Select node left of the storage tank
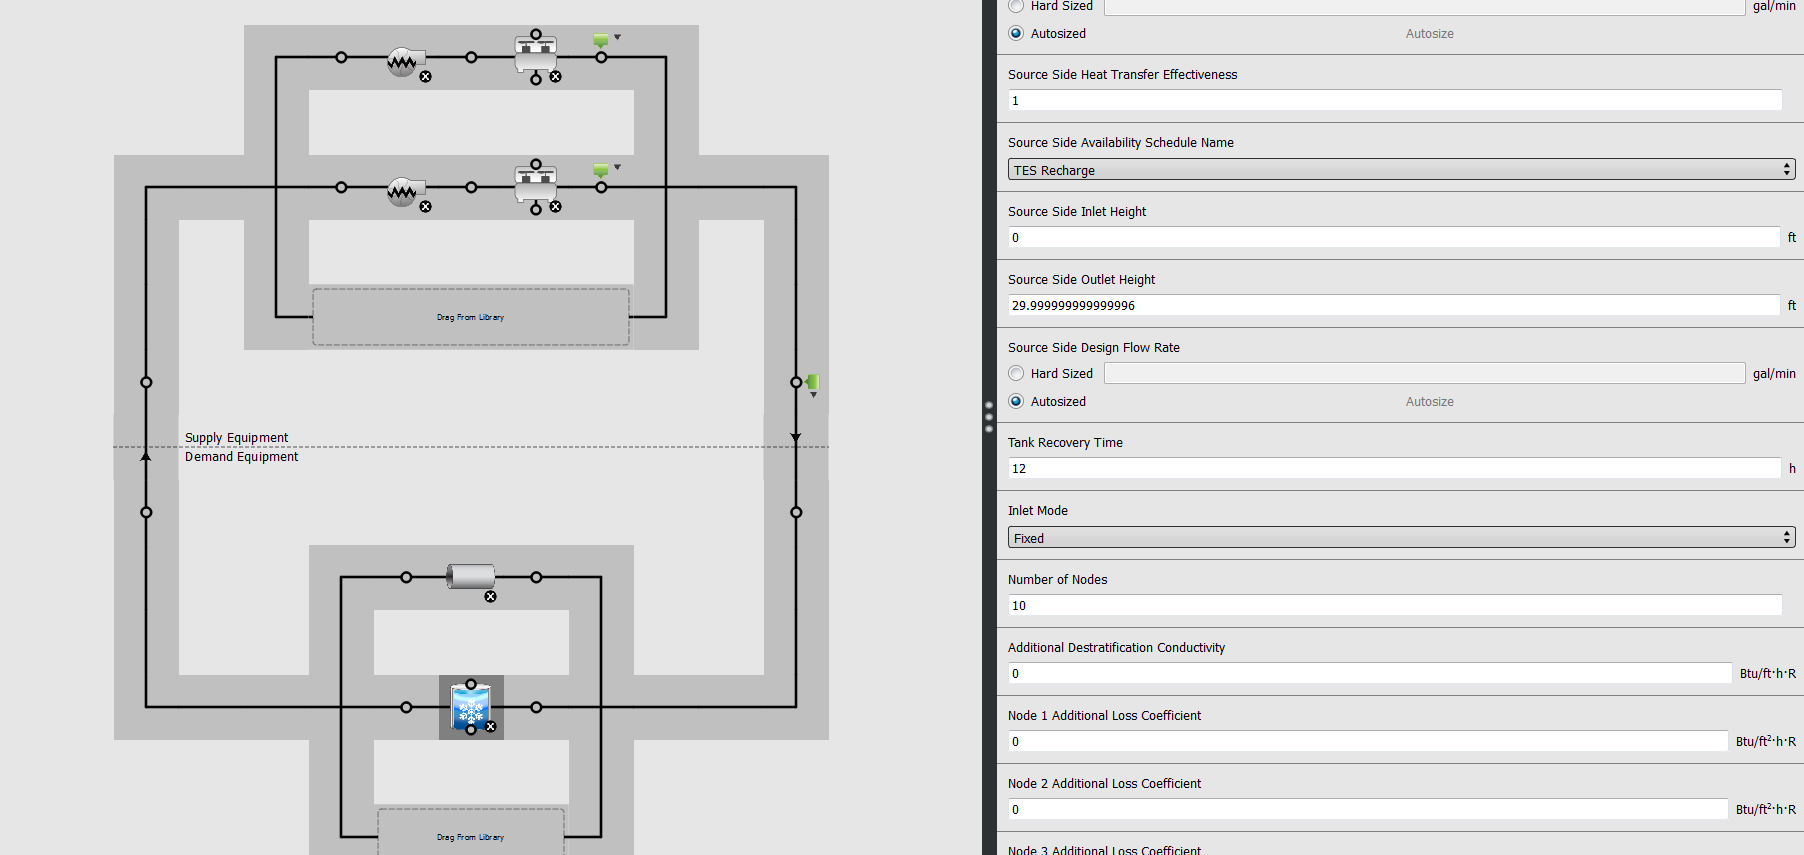The image size is (1804, 855). click(x=406, y=707)
